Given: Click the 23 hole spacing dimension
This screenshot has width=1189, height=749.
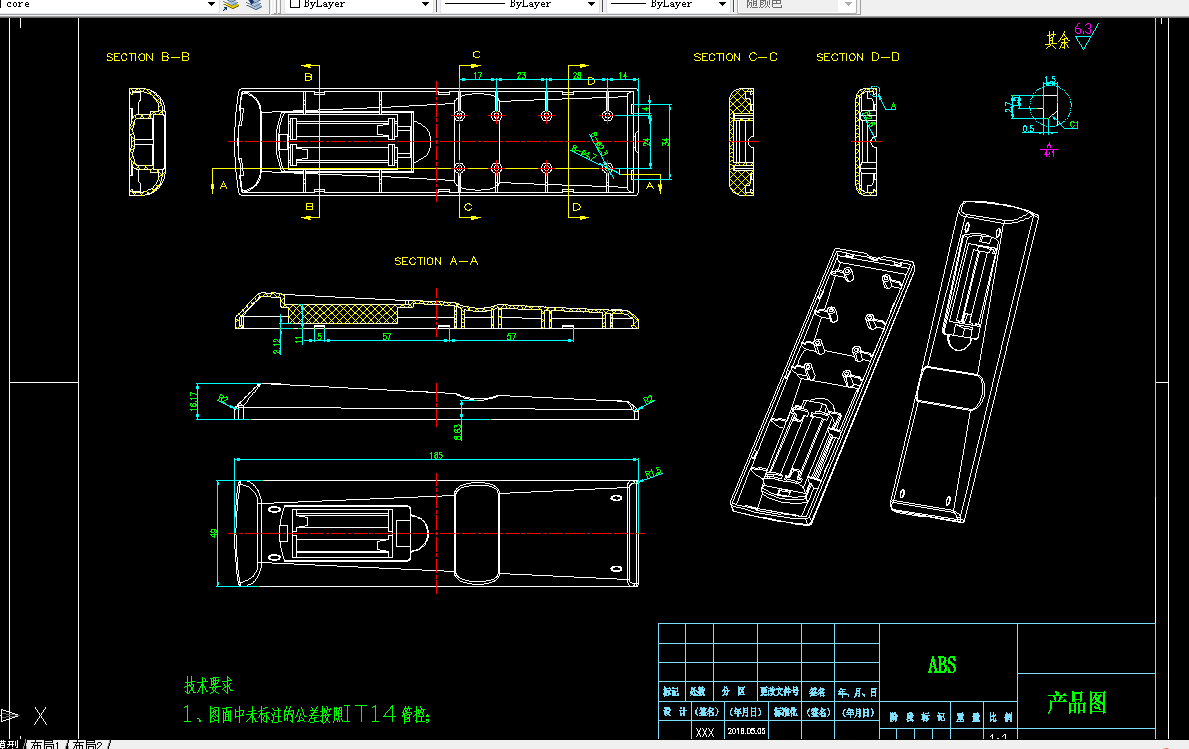Looking at the screenshot, I should (522, 75).
